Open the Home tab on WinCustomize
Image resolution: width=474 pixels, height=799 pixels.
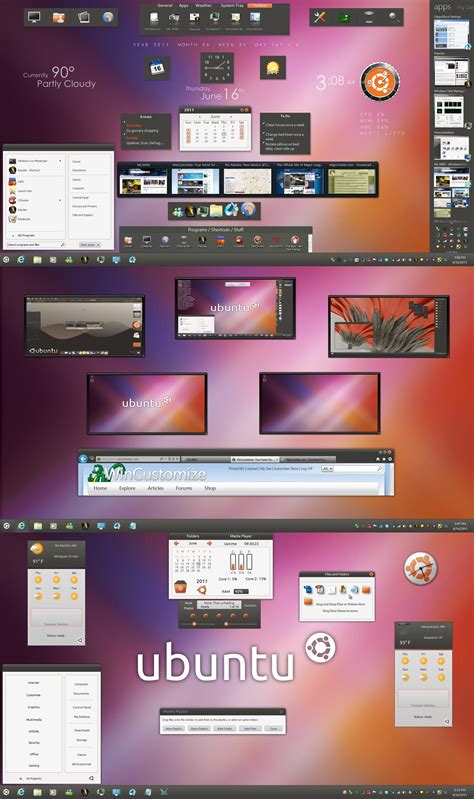coord(100,488)
